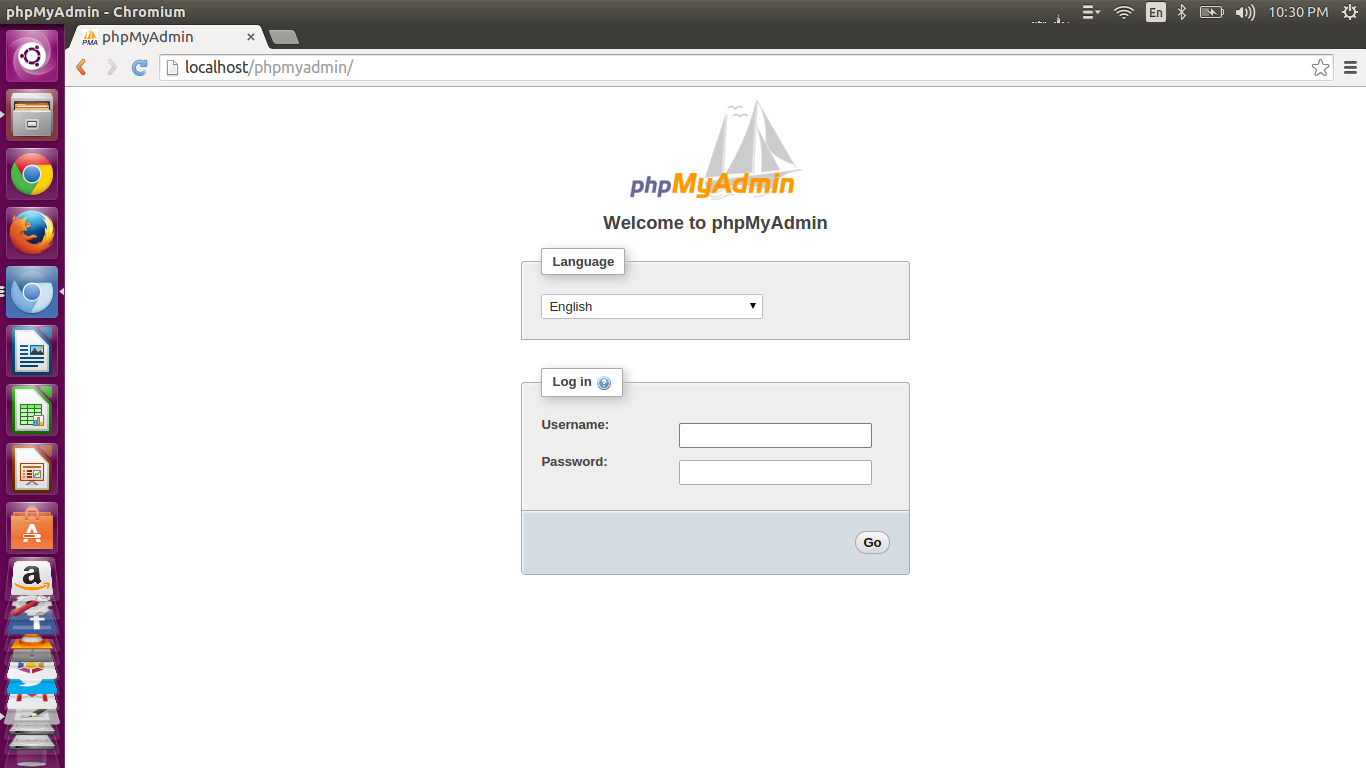Focus the Username input field
Screen dimensions: 1366x768
[x=775, y=435]
